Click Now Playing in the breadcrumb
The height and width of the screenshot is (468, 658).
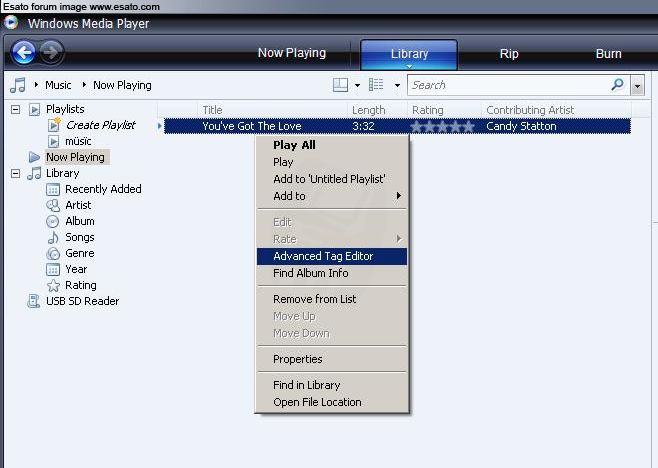click(x=122, y=85)
